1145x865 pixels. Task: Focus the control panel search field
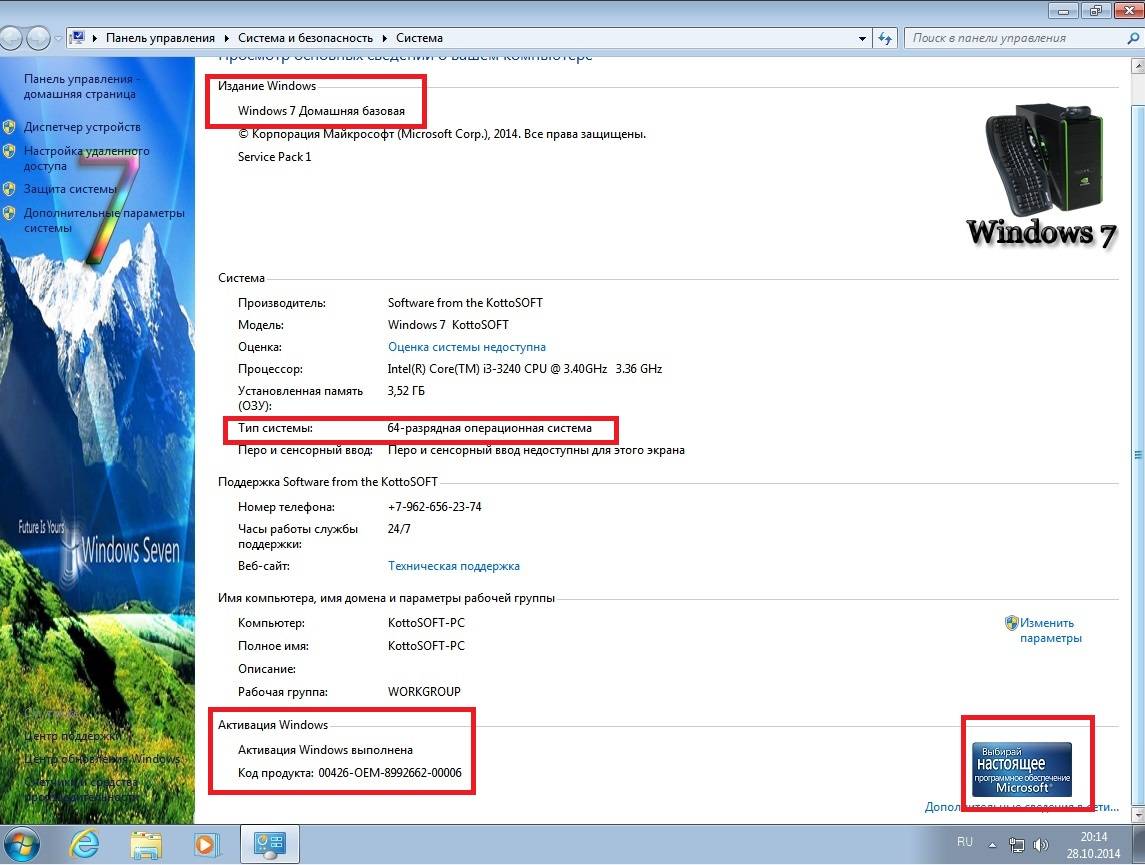(x=1022, y=38)
